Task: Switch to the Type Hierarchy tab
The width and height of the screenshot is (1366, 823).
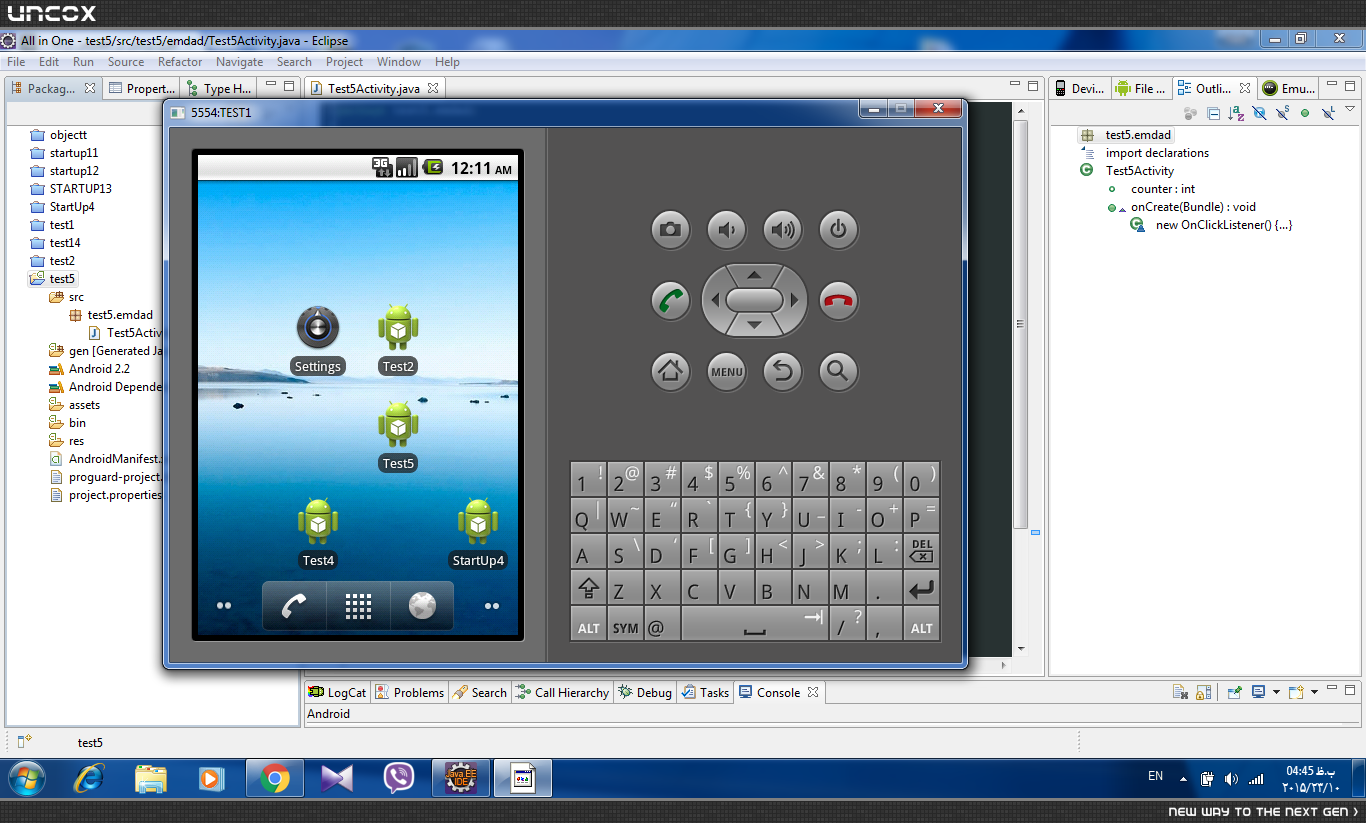Action: (219, 88)
